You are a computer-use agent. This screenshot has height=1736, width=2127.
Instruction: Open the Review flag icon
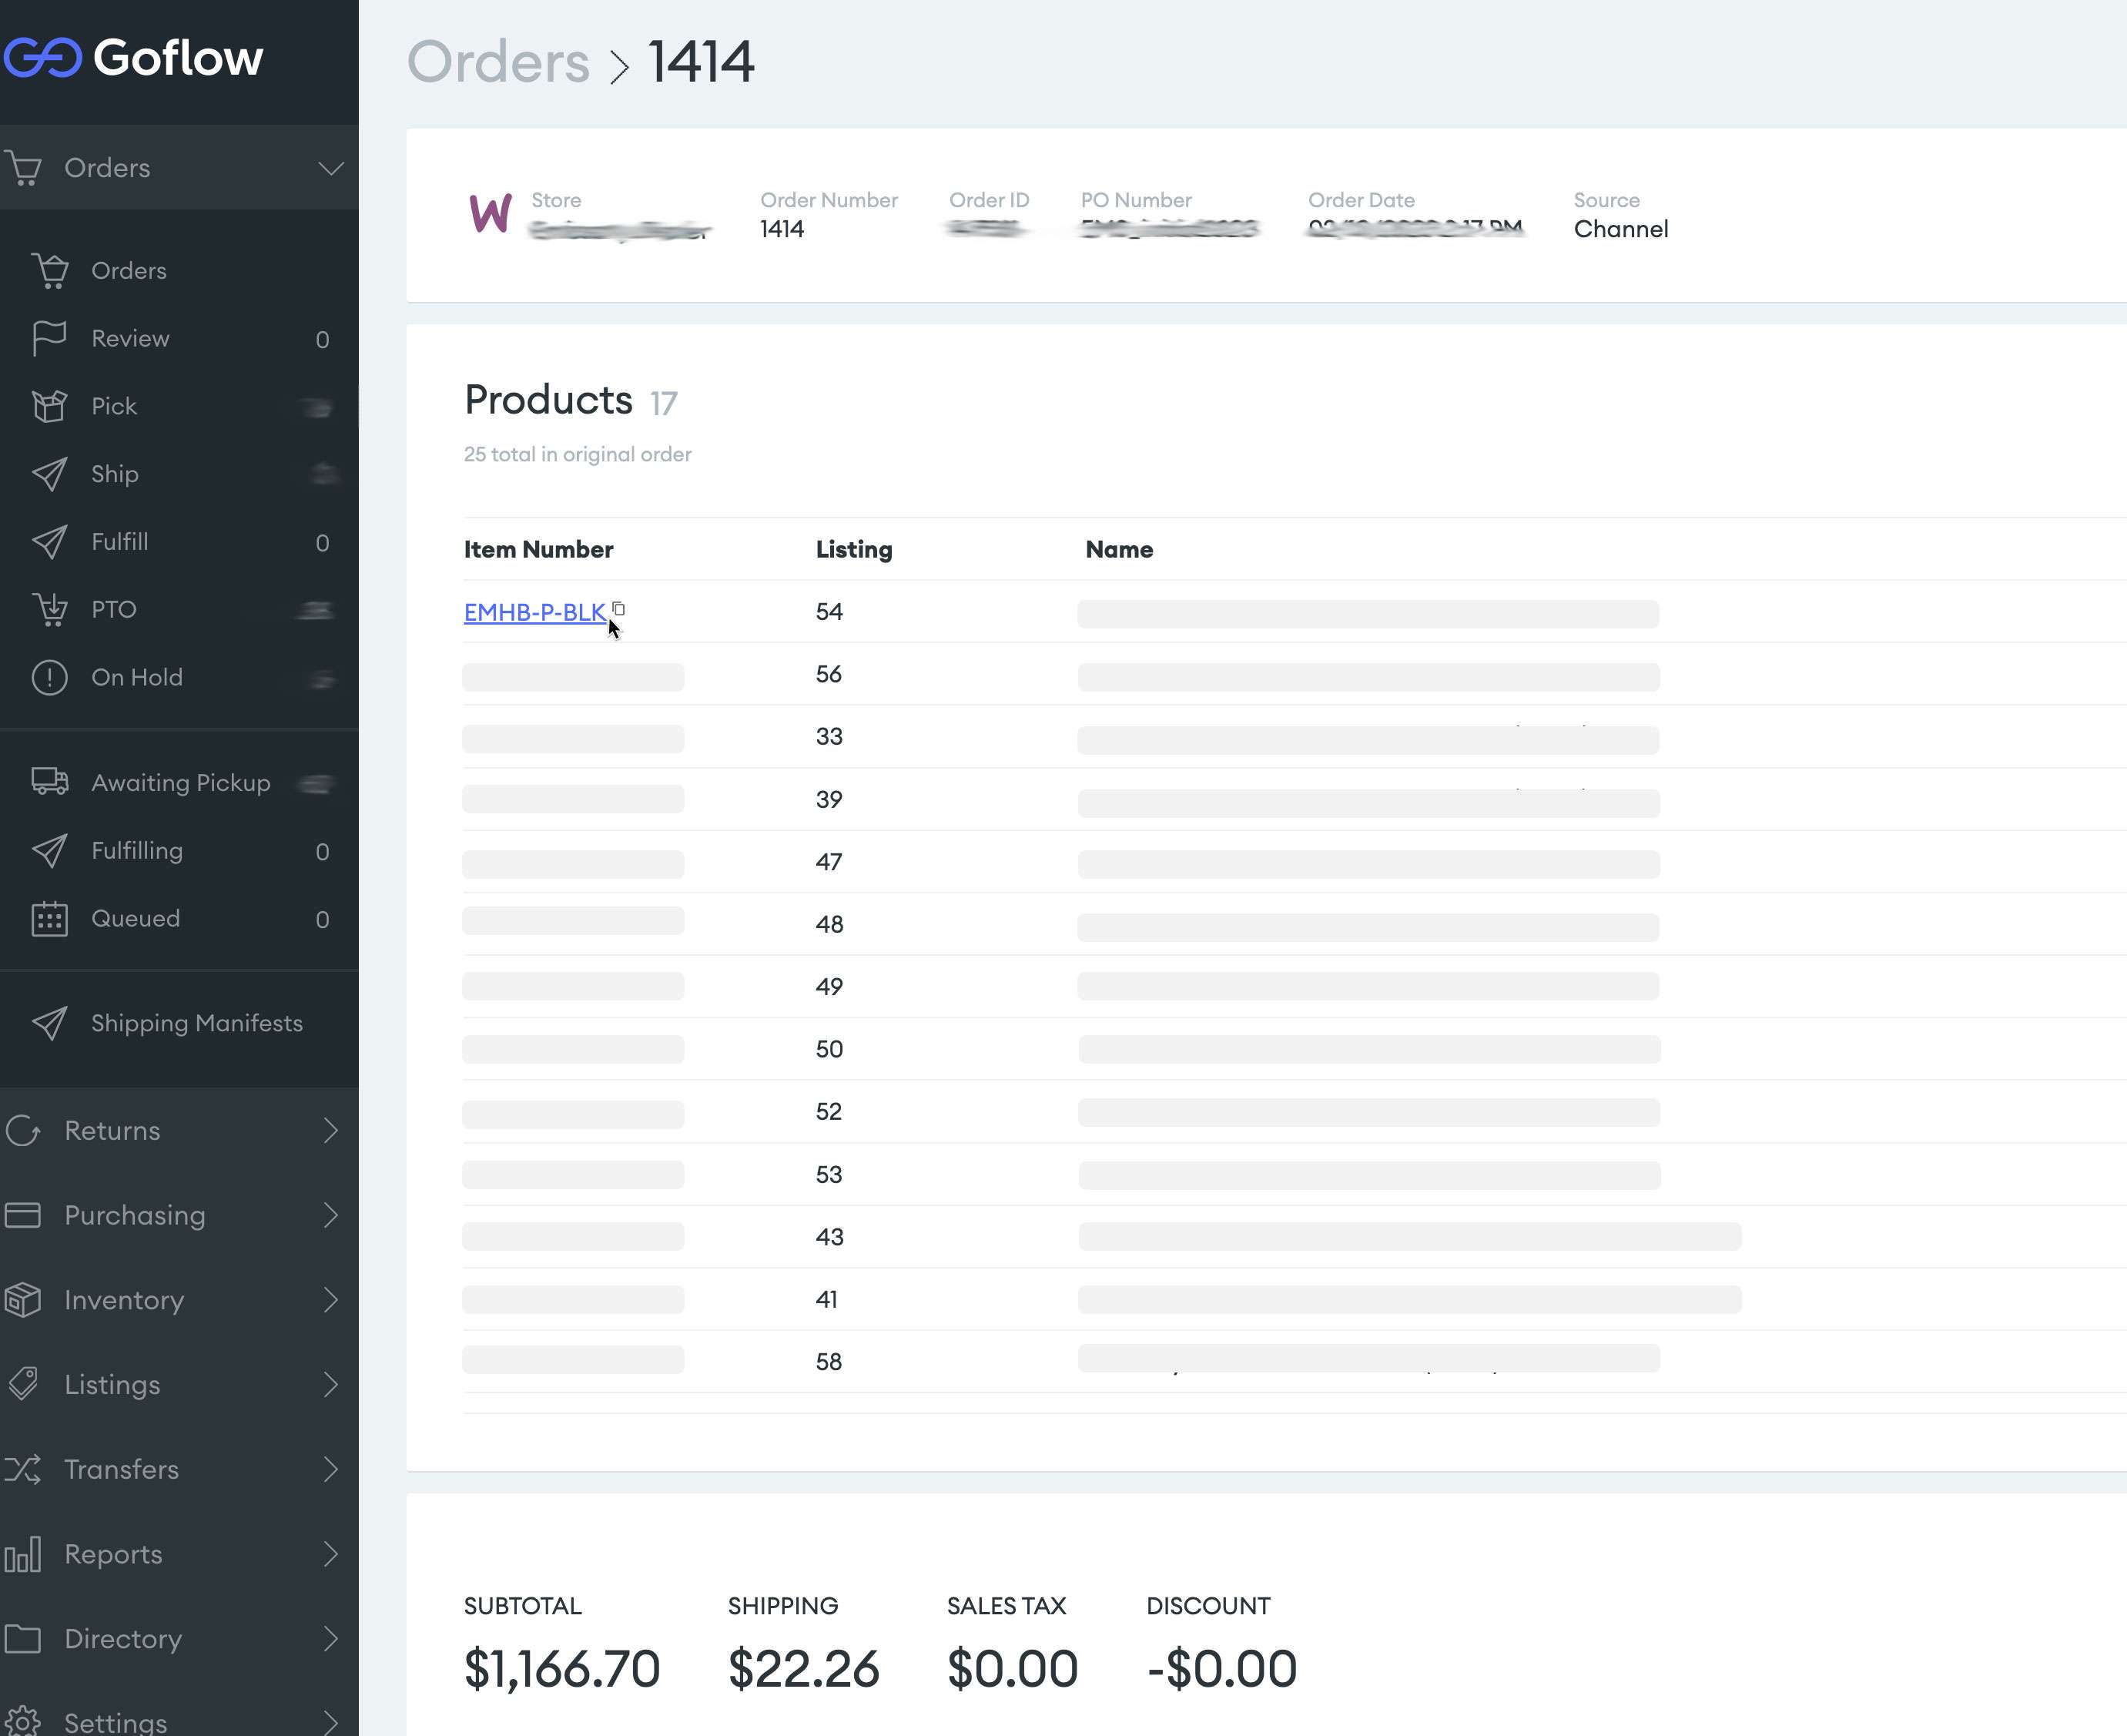[x=49, y=338]
